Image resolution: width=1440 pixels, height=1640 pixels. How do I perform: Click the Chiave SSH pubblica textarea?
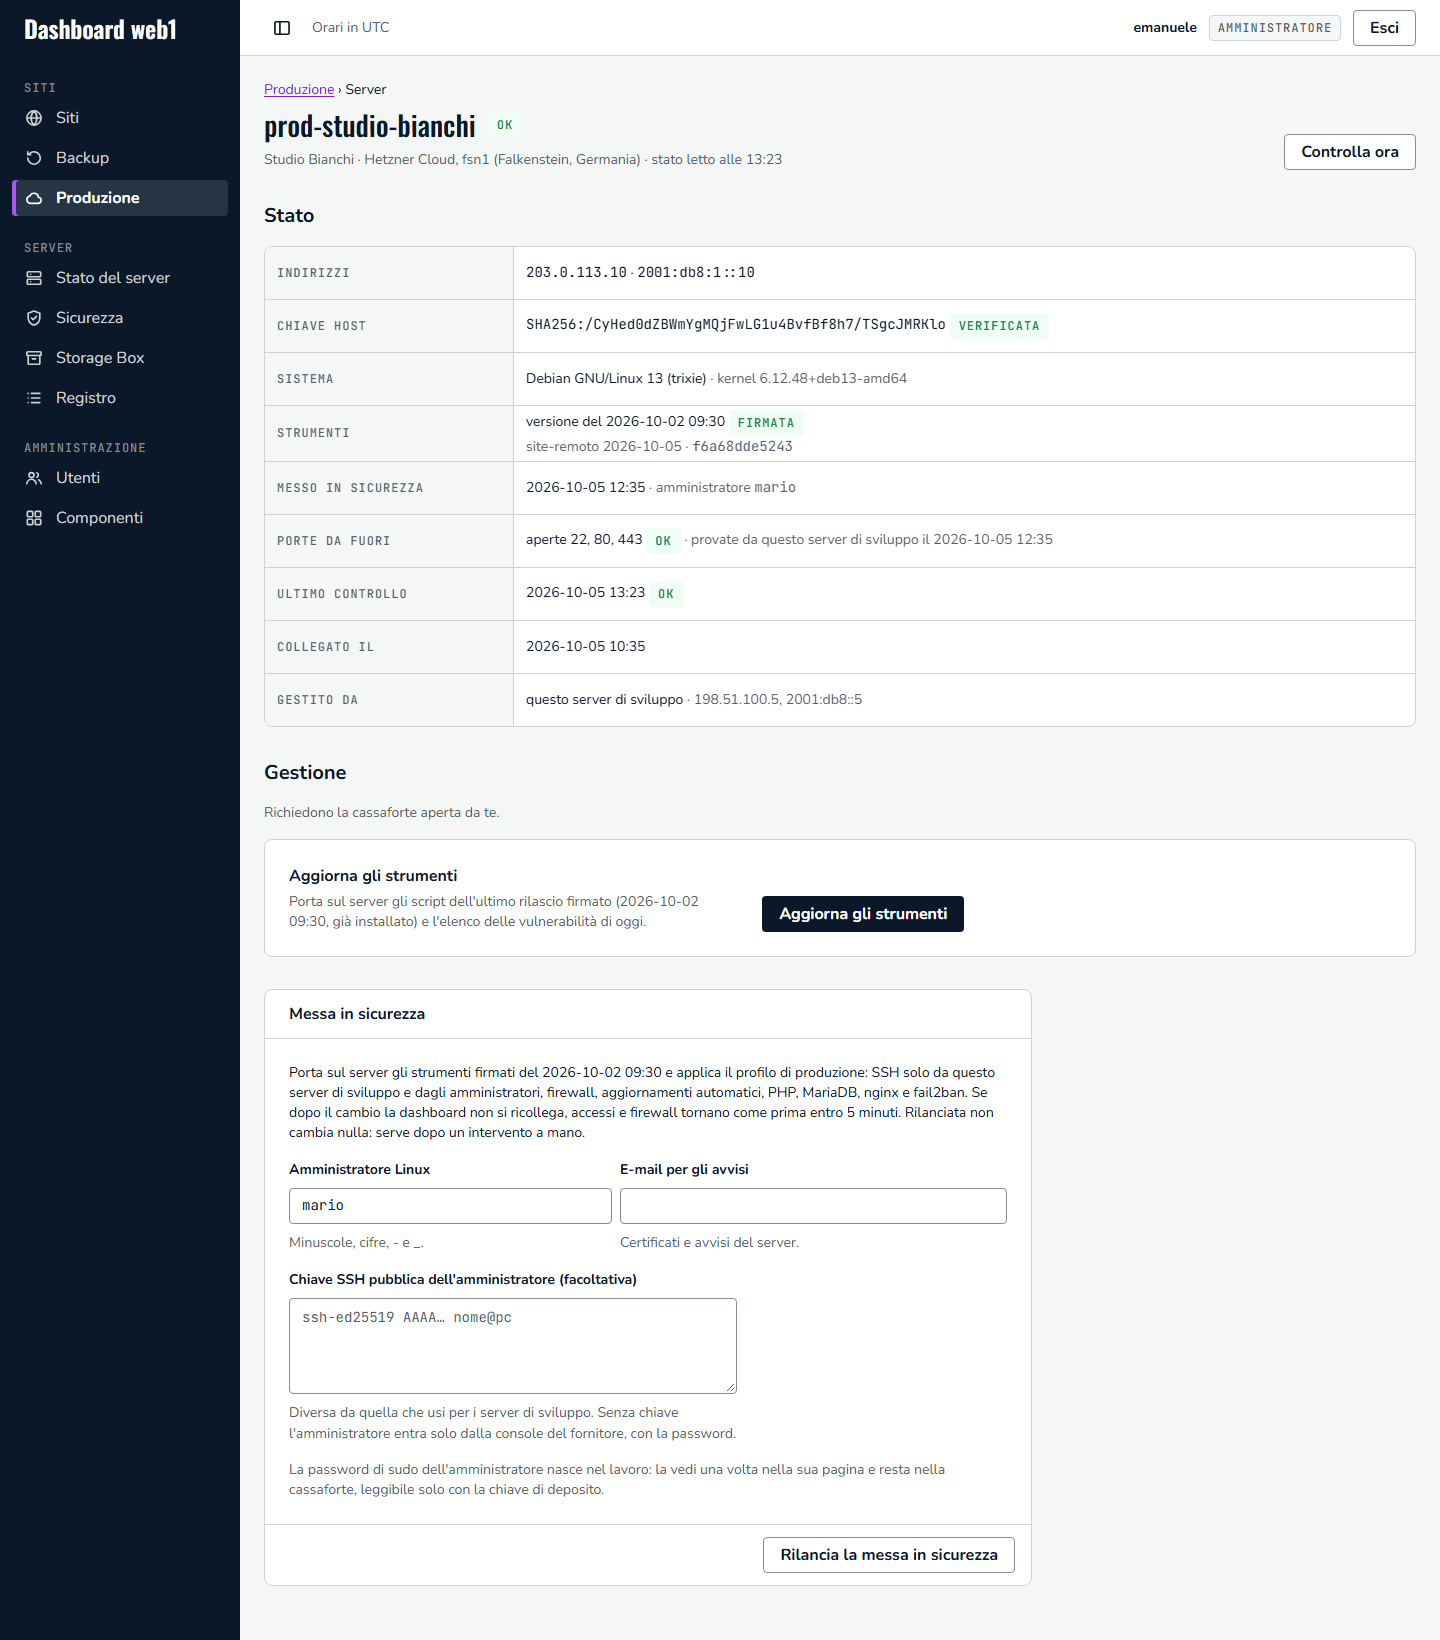pyautogui.click(x=513, y=1346)
